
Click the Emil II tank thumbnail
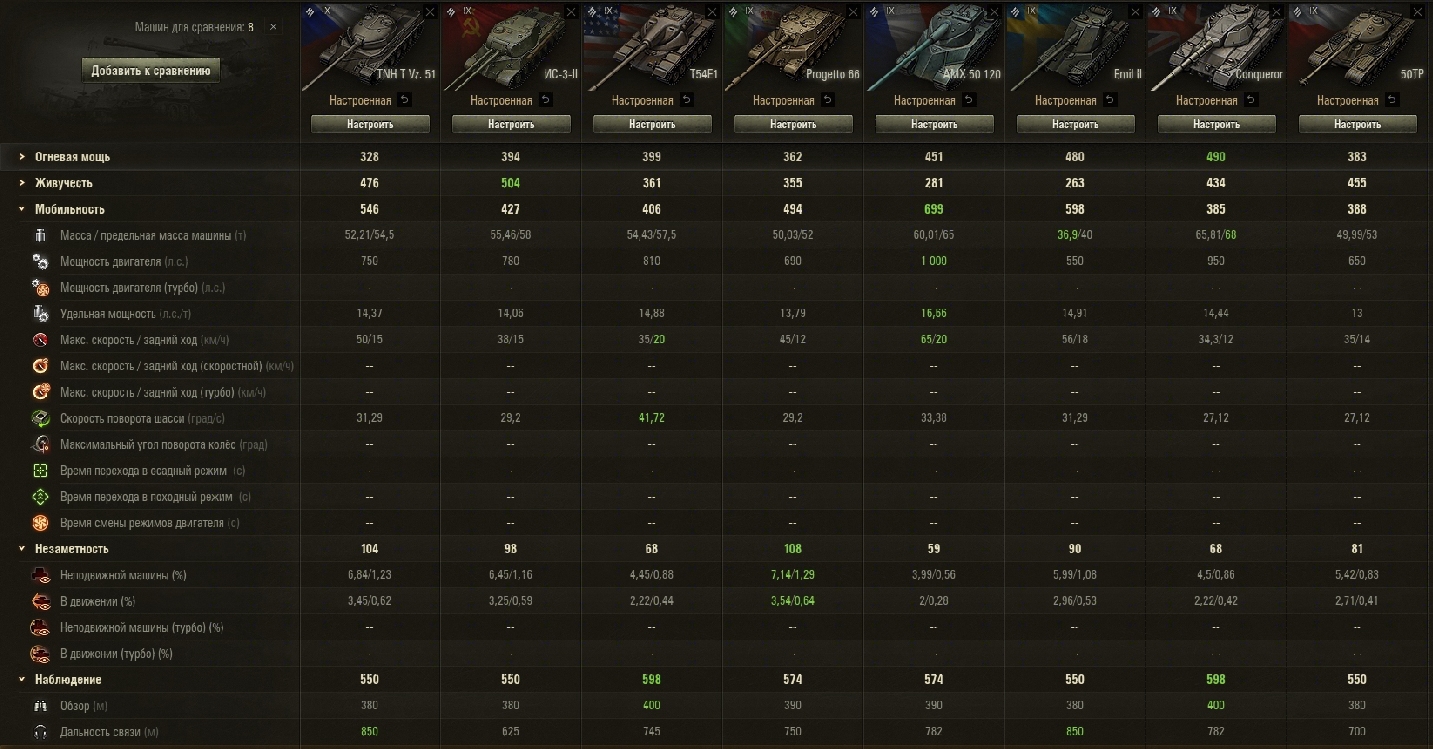click(1075, 48)
